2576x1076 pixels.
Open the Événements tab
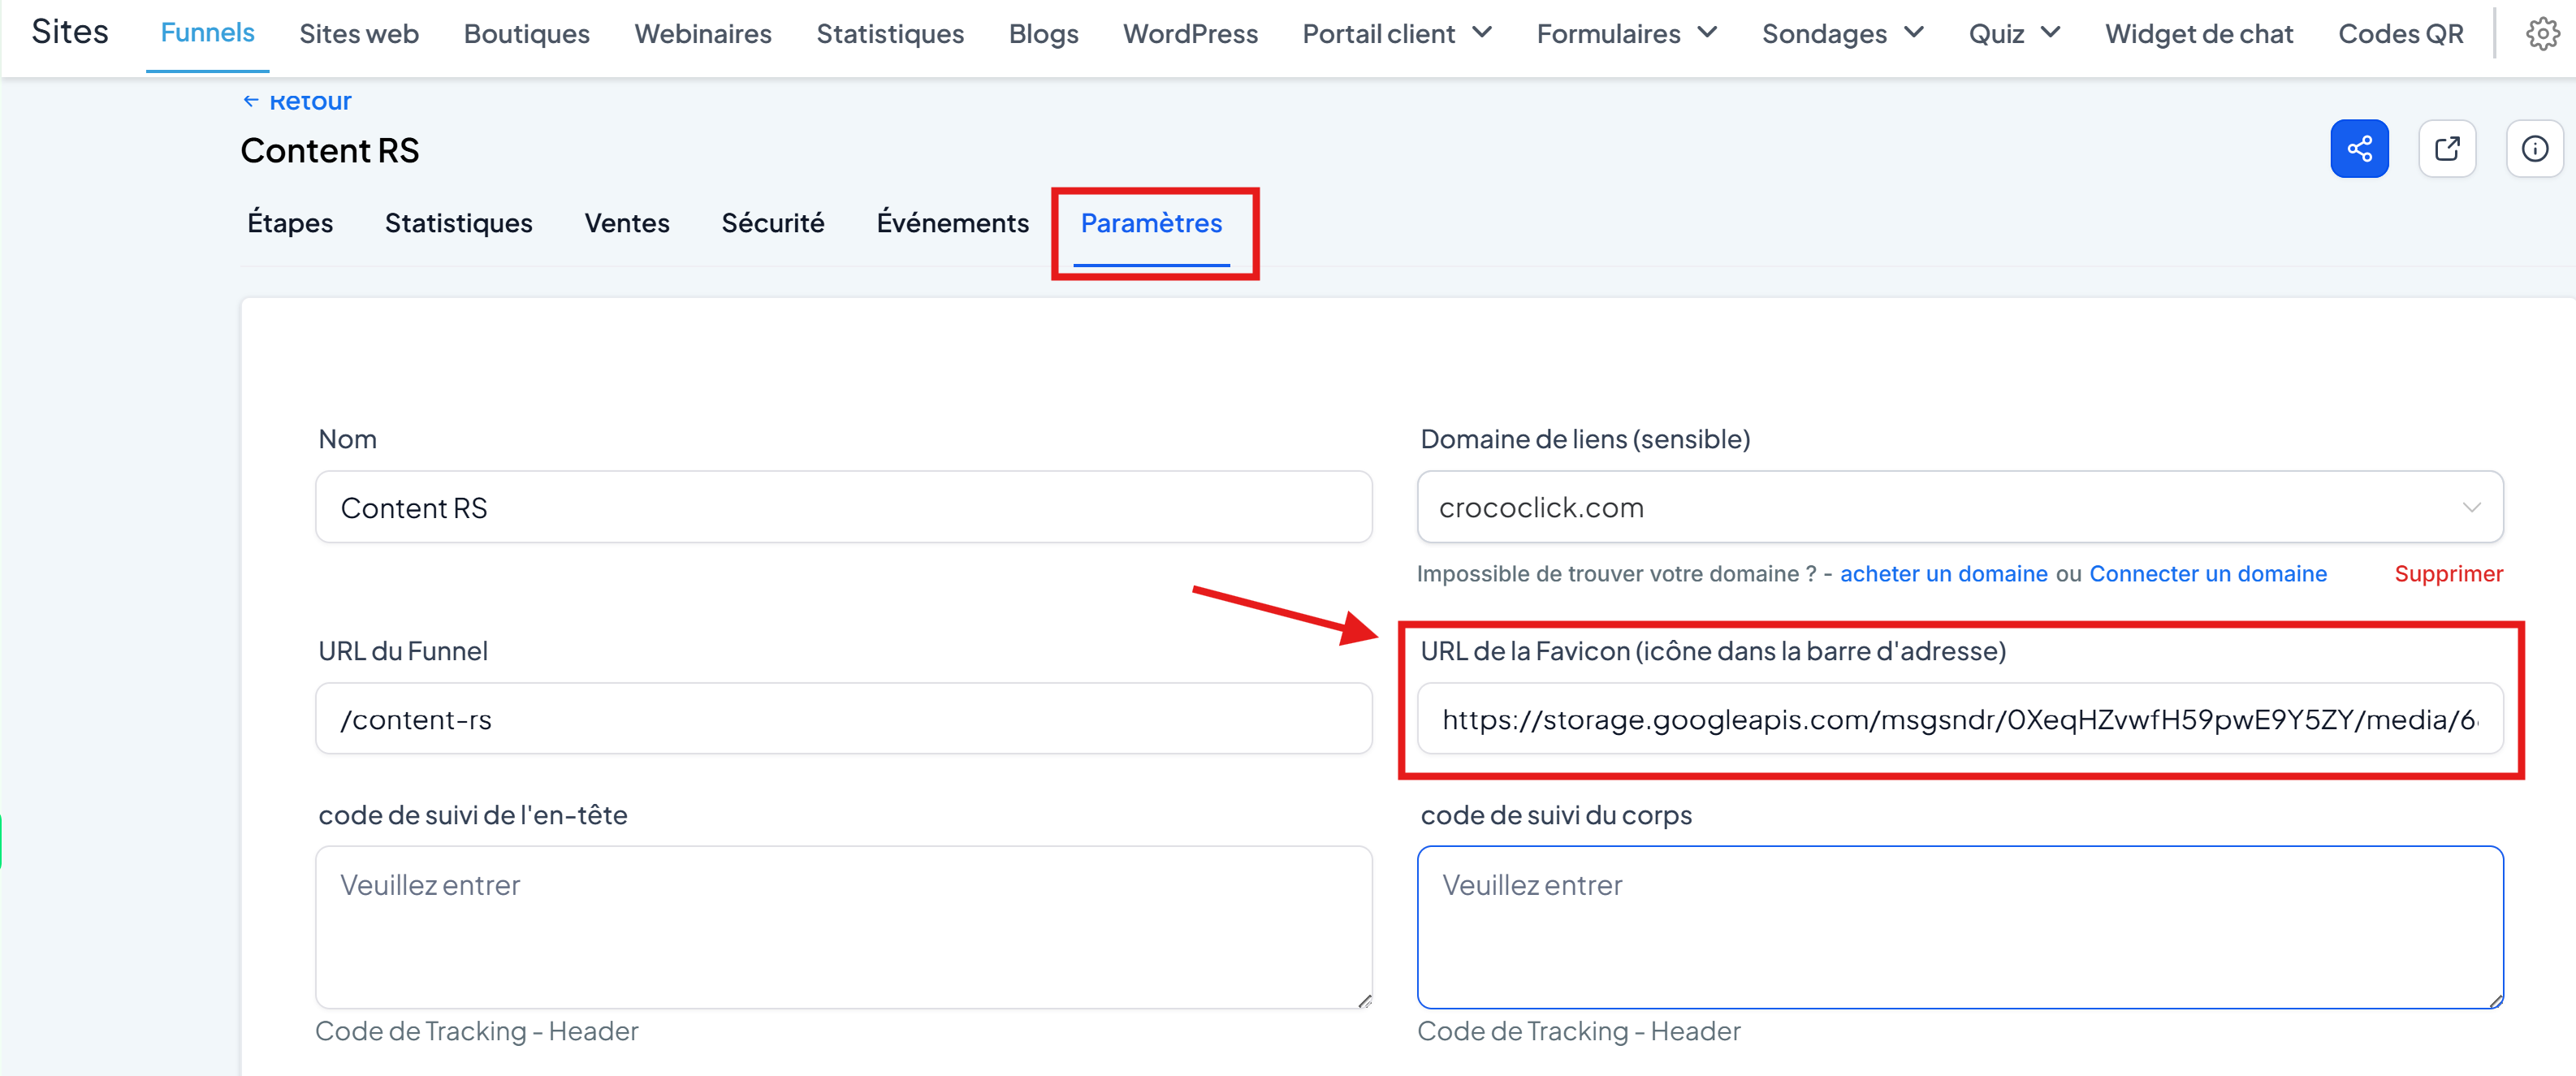(x=952, y=223)
